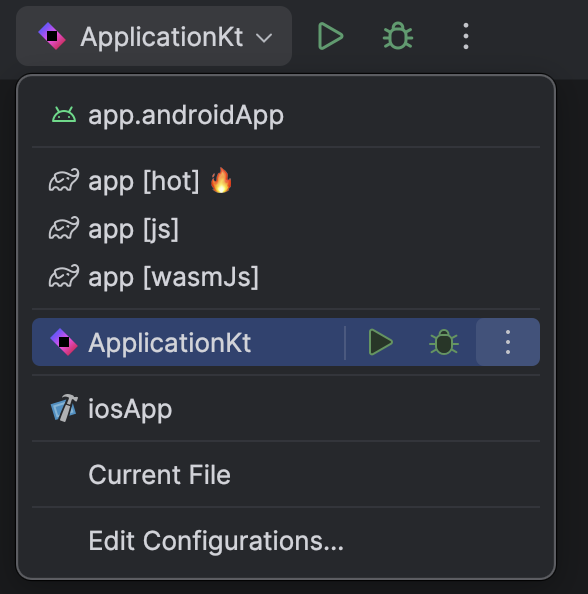Click the fire emoji next to app [hot]
The image size is (588, 594).
(x=221, y=180)
